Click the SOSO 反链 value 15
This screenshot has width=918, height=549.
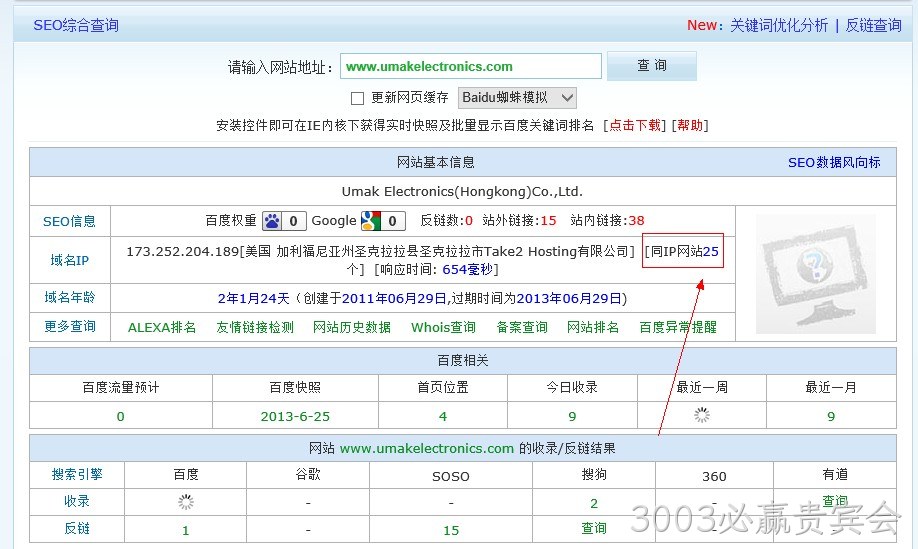451,530
